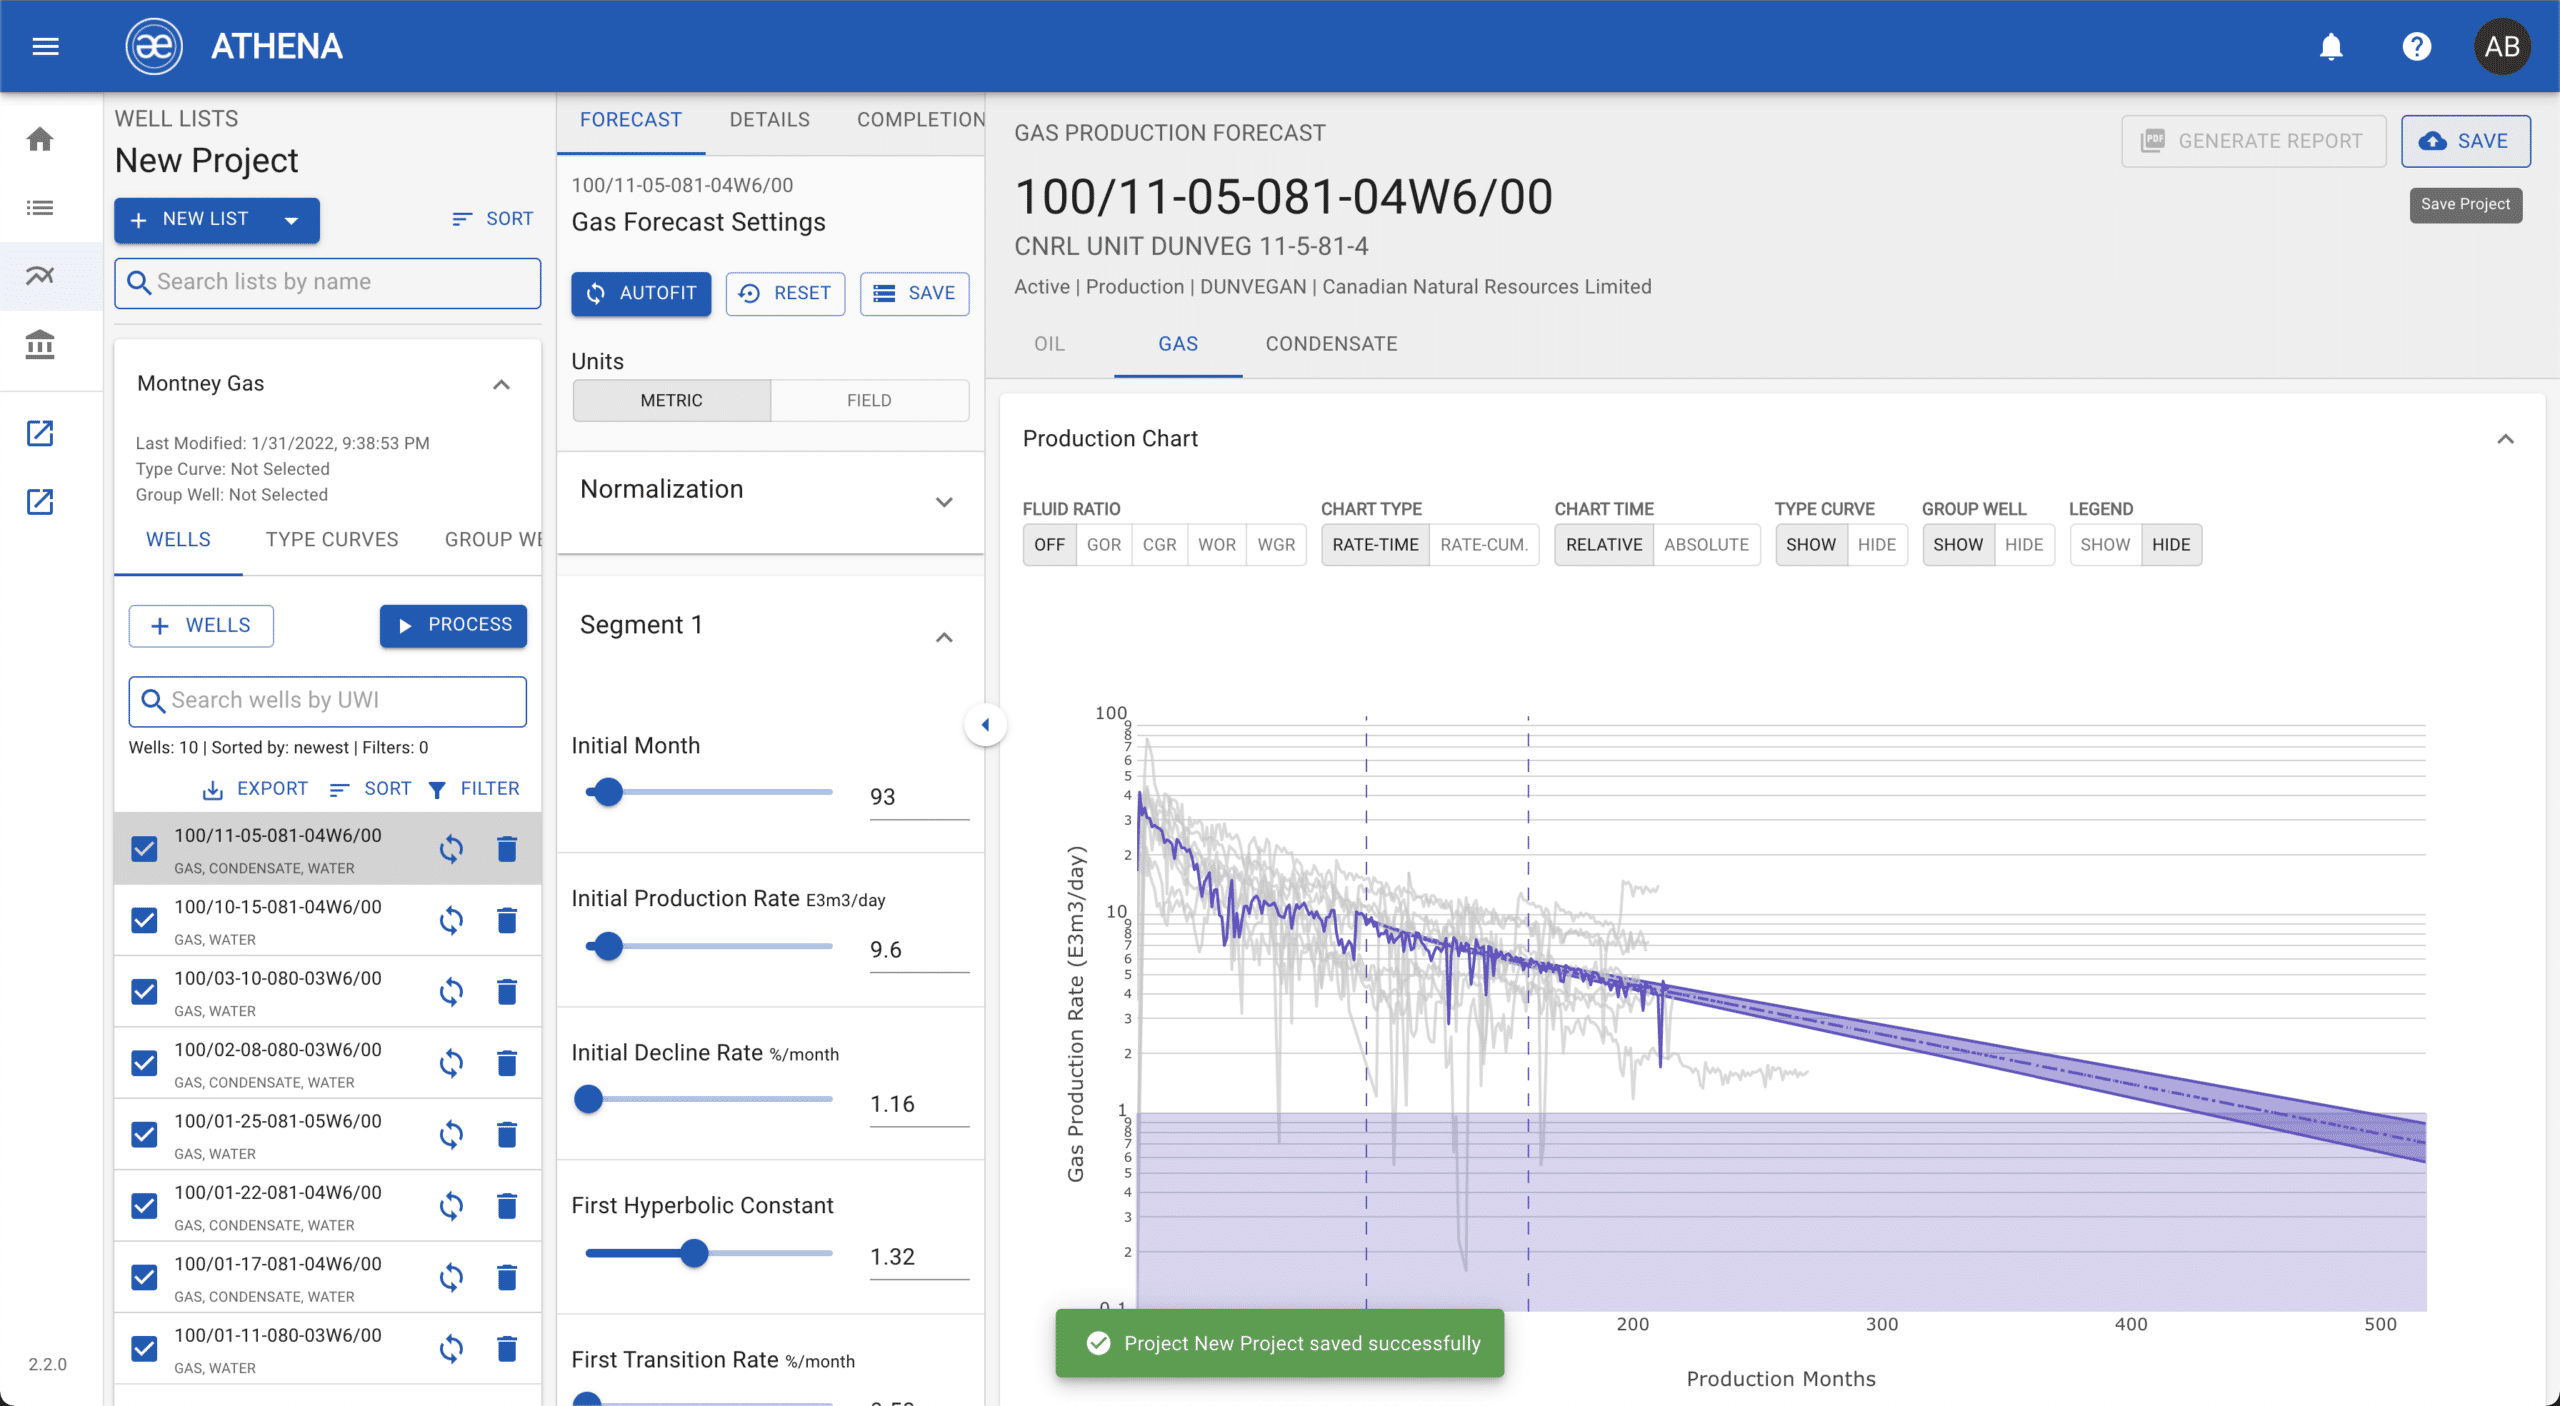This screenshot has width=2560, height=1406.
Task: Switch units to FIELD
Action: 868,400
